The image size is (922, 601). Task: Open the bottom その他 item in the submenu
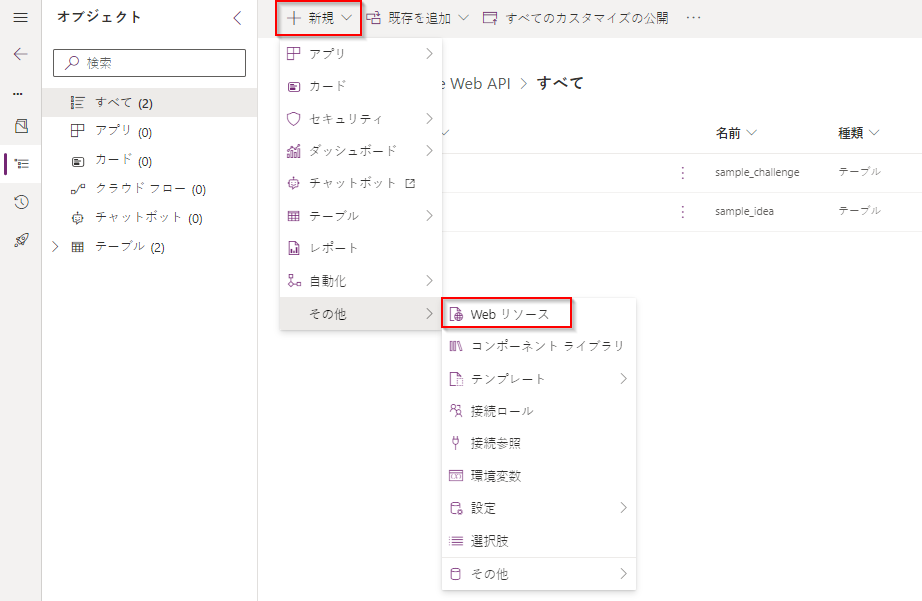click(x=539, y=574)
